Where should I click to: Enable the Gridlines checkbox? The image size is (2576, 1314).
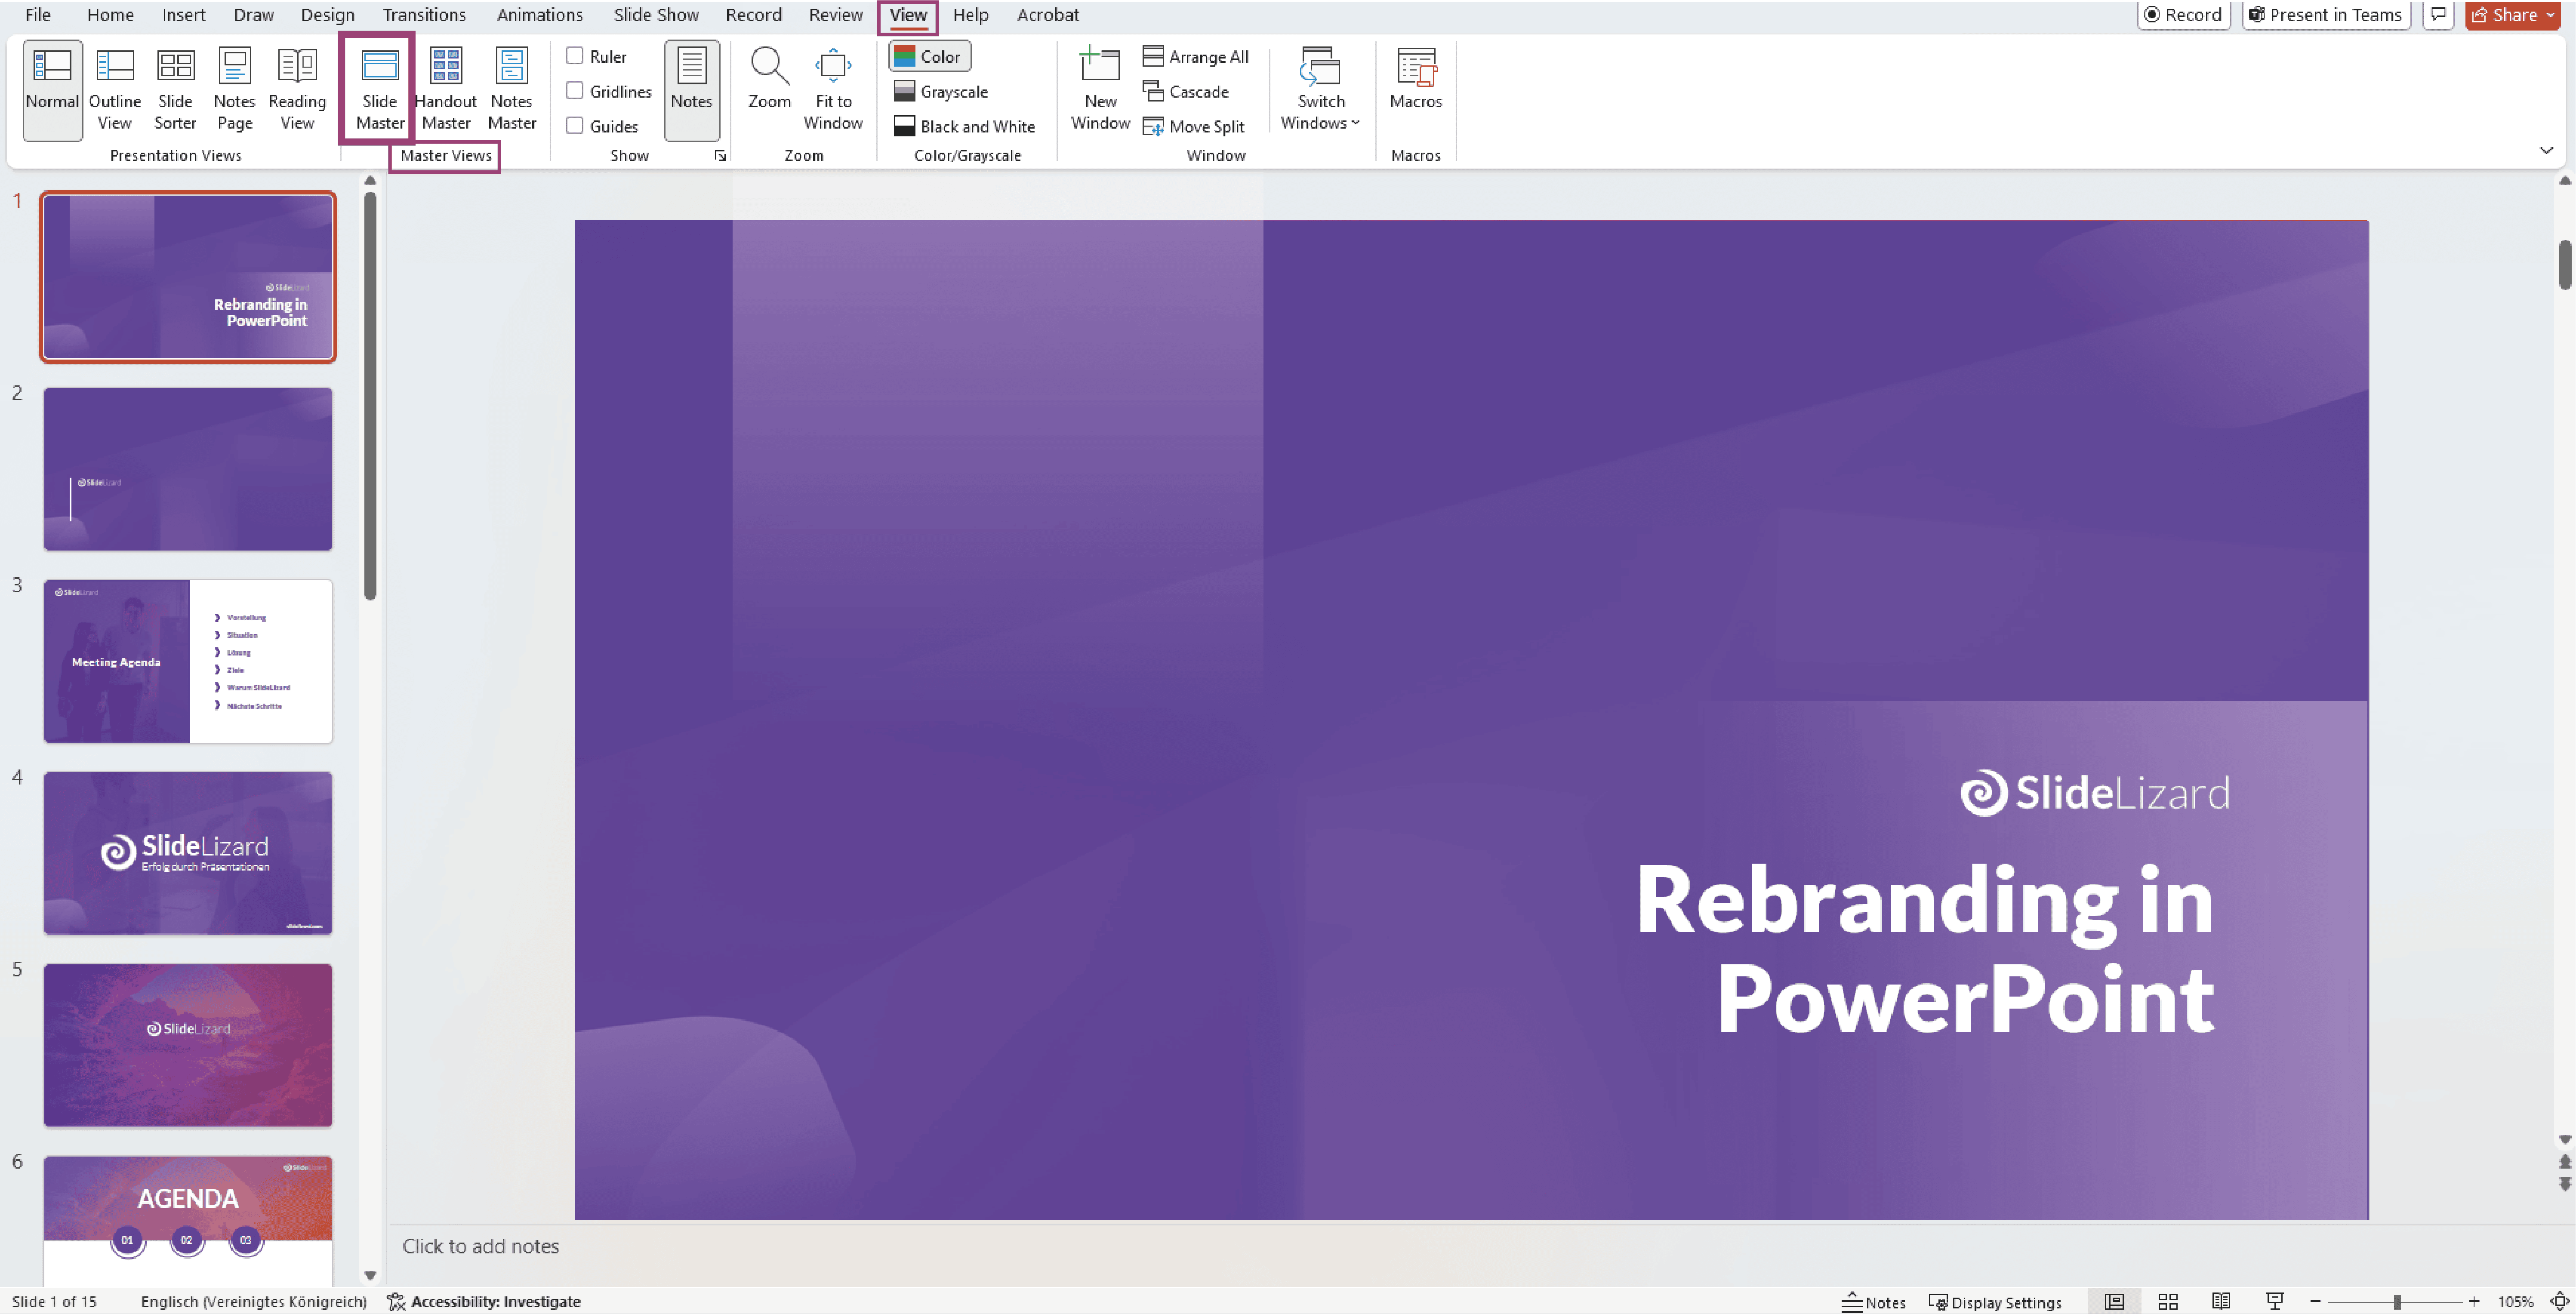(x=575, y=91)
